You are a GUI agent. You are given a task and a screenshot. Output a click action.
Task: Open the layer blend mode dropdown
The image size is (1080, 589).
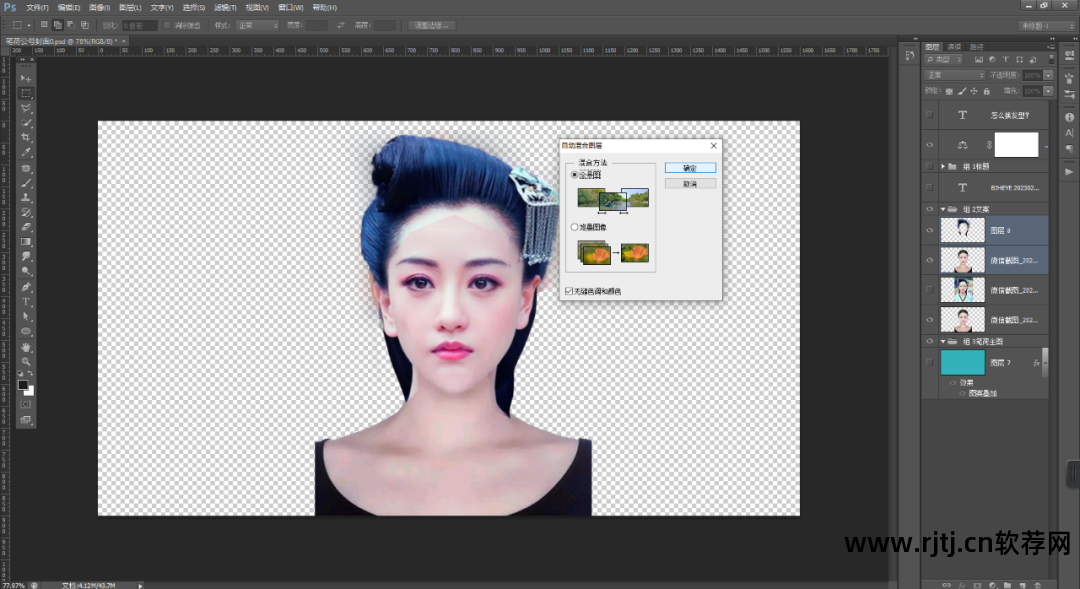pos(955,75)
